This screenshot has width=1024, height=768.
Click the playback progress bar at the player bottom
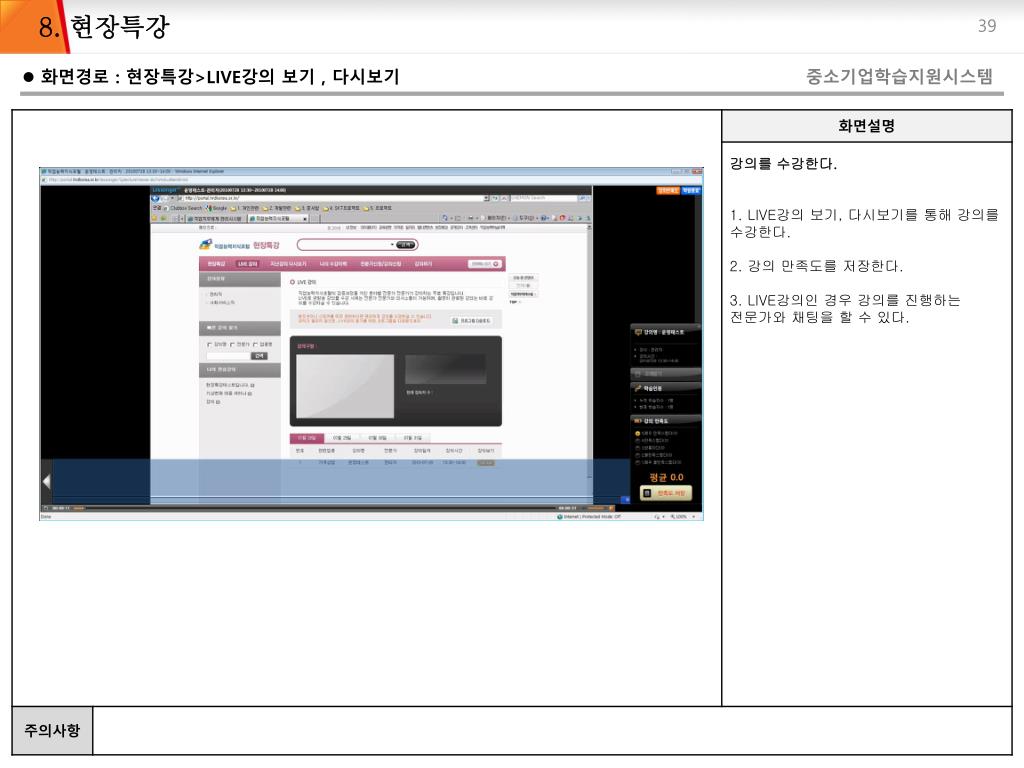tap(321, 508)
